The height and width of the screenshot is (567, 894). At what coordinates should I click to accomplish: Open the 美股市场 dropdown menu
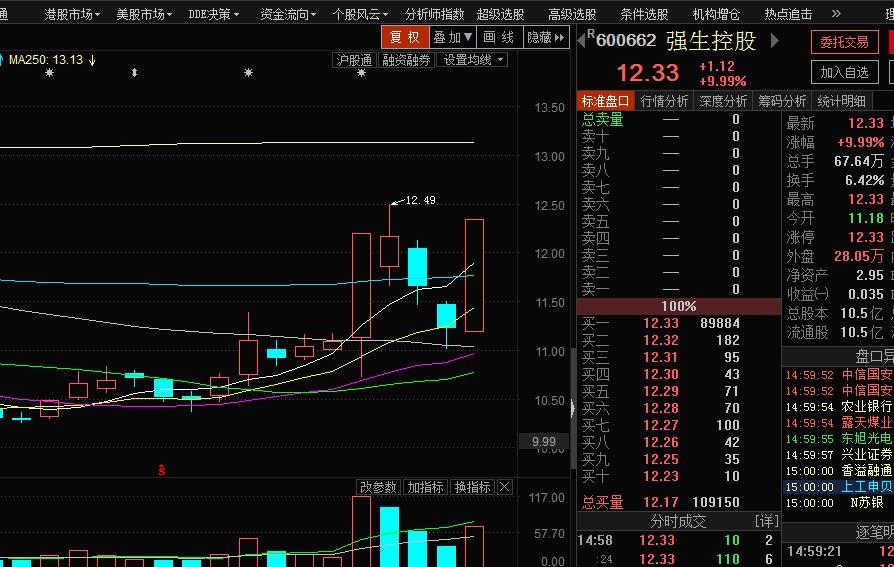144,14
